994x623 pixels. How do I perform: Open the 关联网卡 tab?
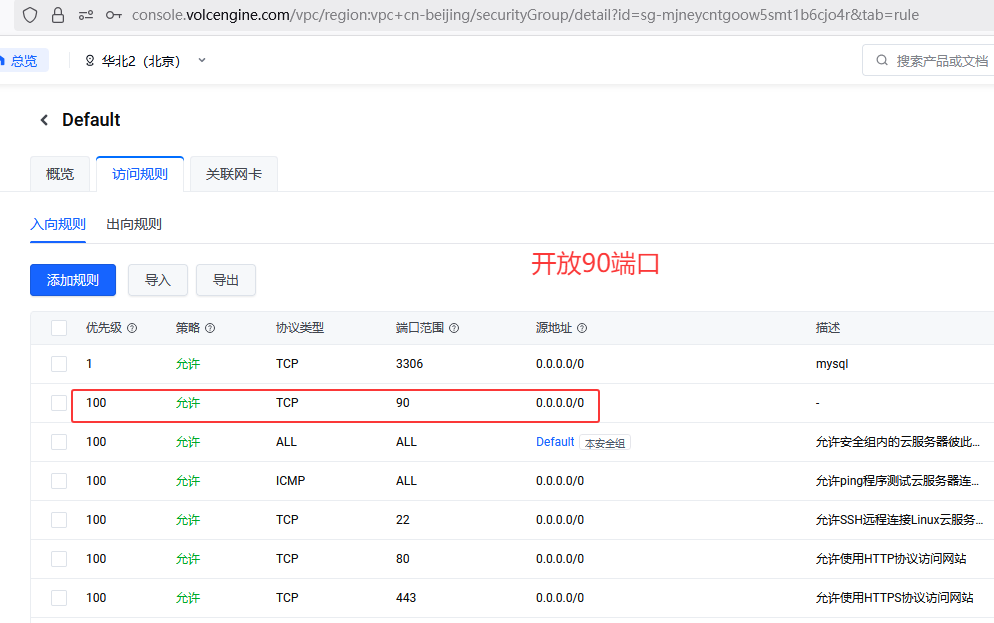coord(234,174)
